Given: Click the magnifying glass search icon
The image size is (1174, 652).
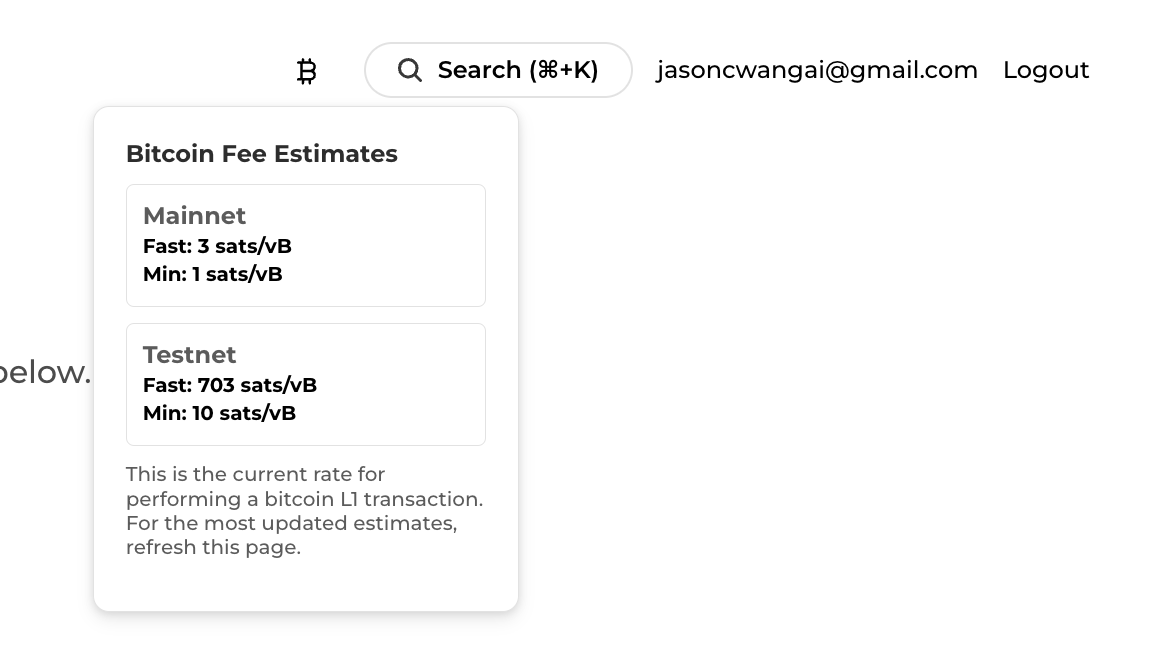Looking at the screenshot, I should coord(409,70).
